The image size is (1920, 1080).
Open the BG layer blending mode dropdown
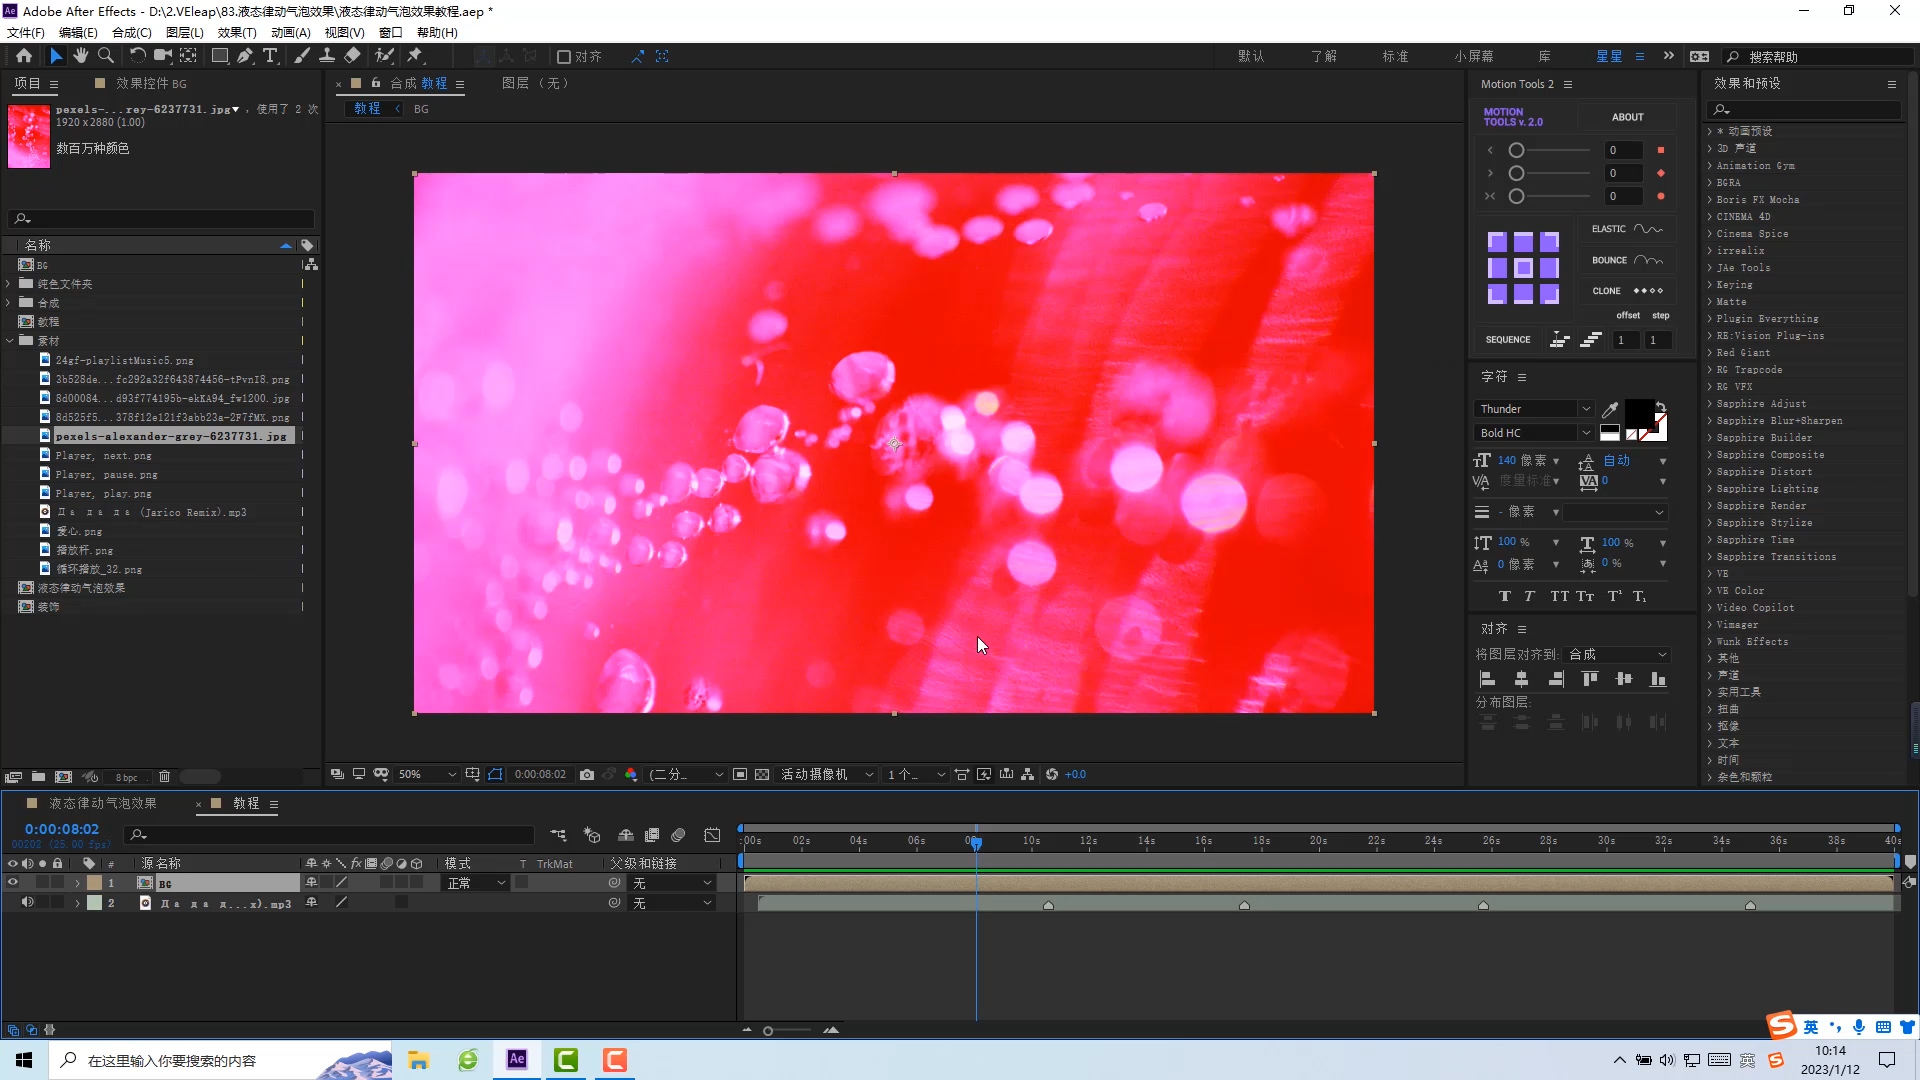[476, 883]
